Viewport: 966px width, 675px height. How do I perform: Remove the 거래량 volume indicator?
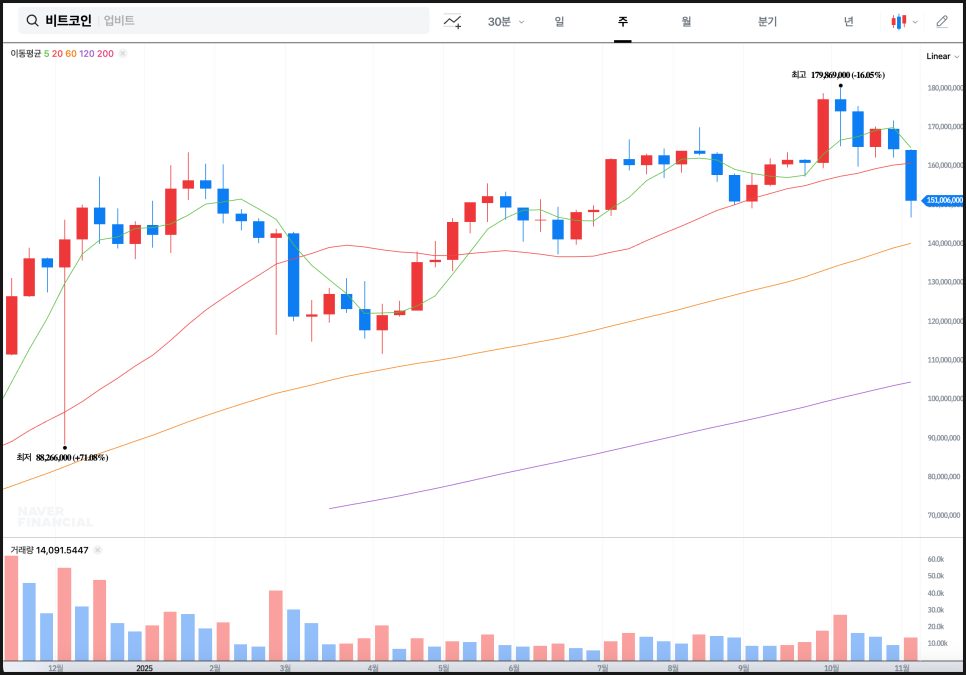click(97, 550)
